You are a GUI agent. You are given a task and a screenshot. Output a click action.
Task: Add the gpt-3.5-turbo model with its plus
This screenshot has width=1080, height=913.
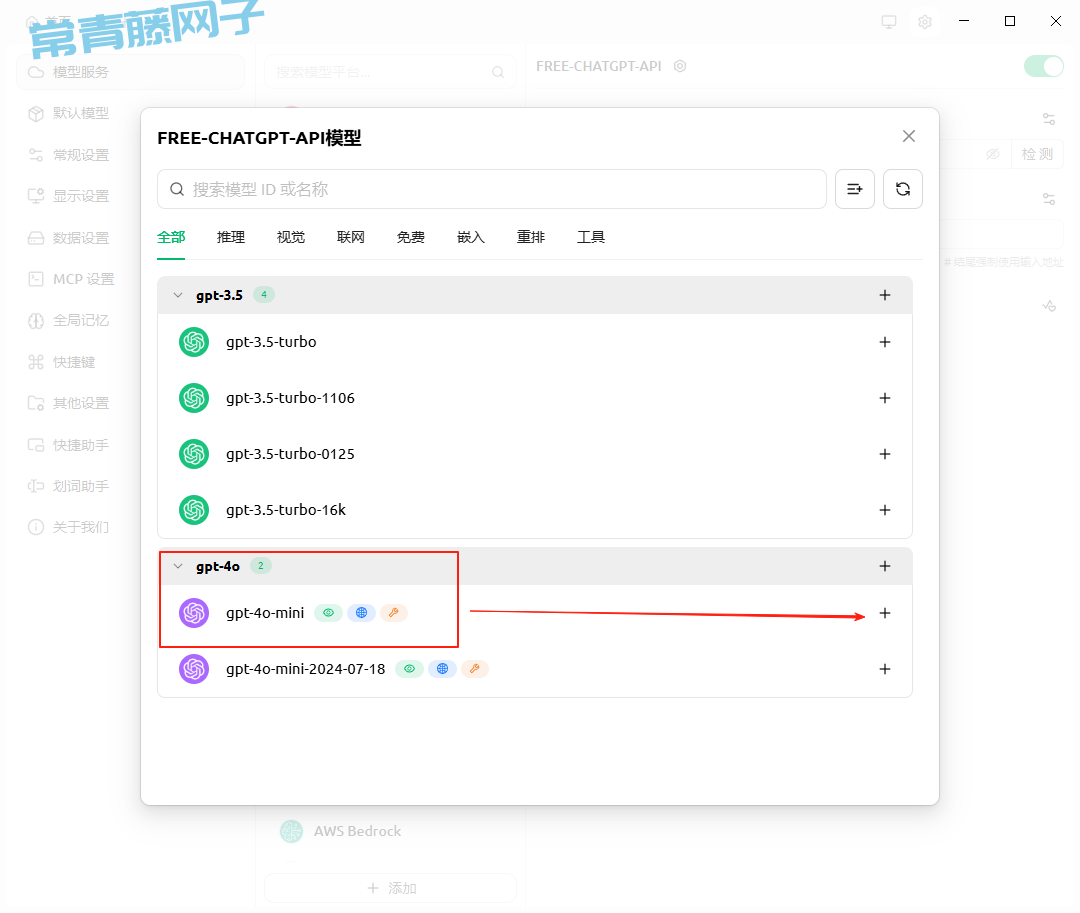(885, 342)
